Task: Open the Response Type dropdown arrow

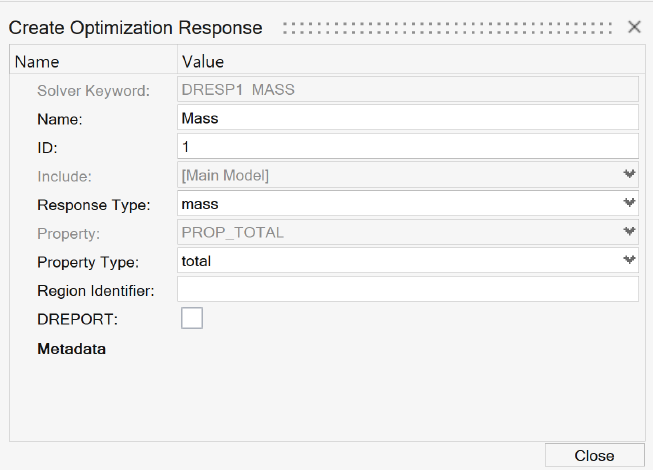Action: 629,204
